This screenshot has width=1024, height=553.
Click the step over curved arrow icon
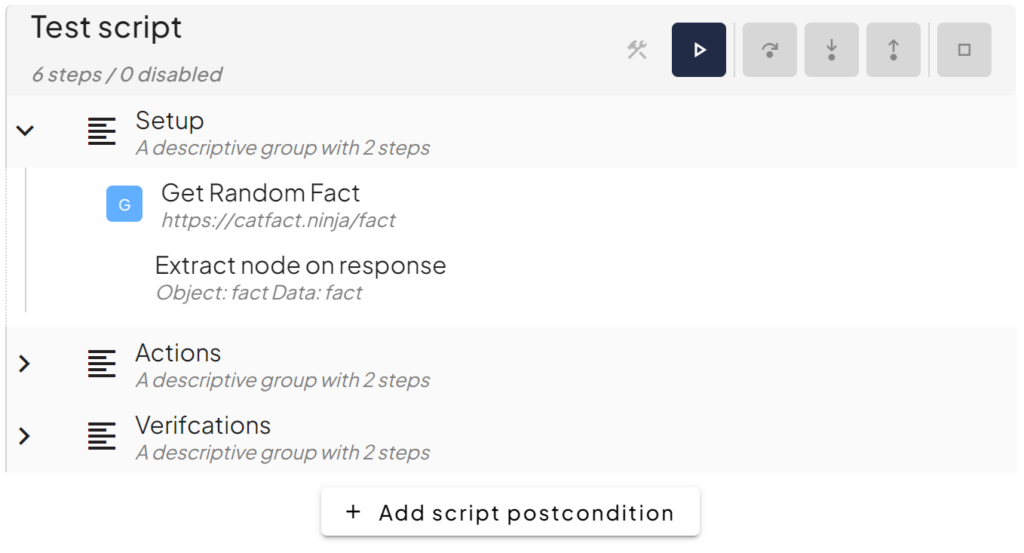[x=770, y=50]
